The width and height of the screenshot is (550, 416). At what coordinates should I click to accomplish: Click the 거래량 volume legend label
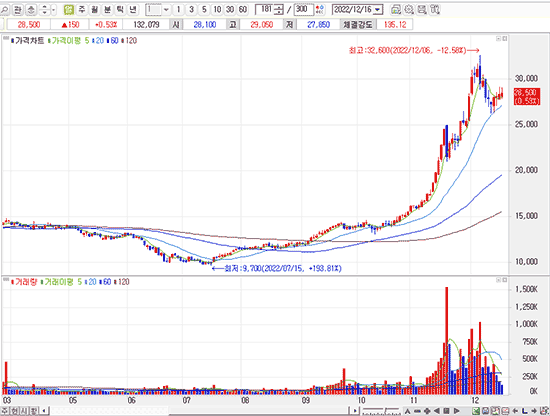point(24,282)
